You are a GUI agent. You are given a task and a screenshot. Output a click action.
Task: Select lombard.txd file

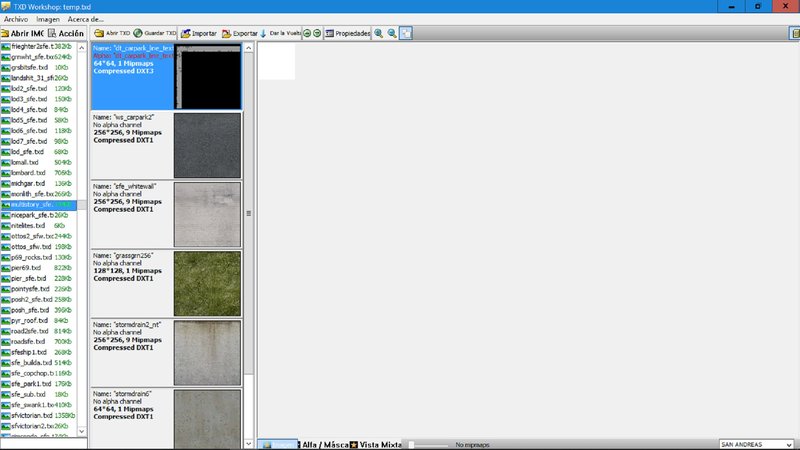tap(39, 173)
